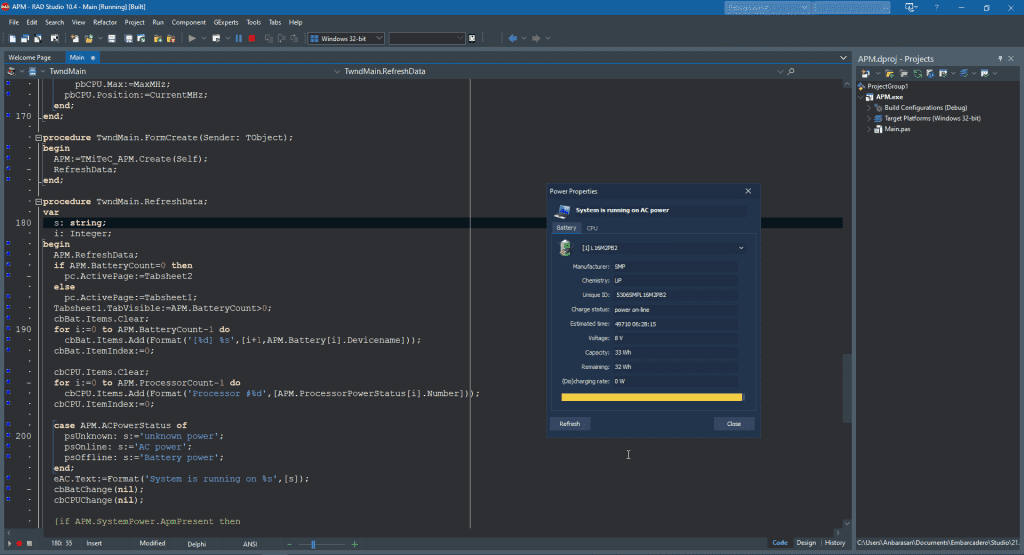The image size is (1024, 555).
Task: Close Power Properties dialog with X
Action: tap(748, 191)
